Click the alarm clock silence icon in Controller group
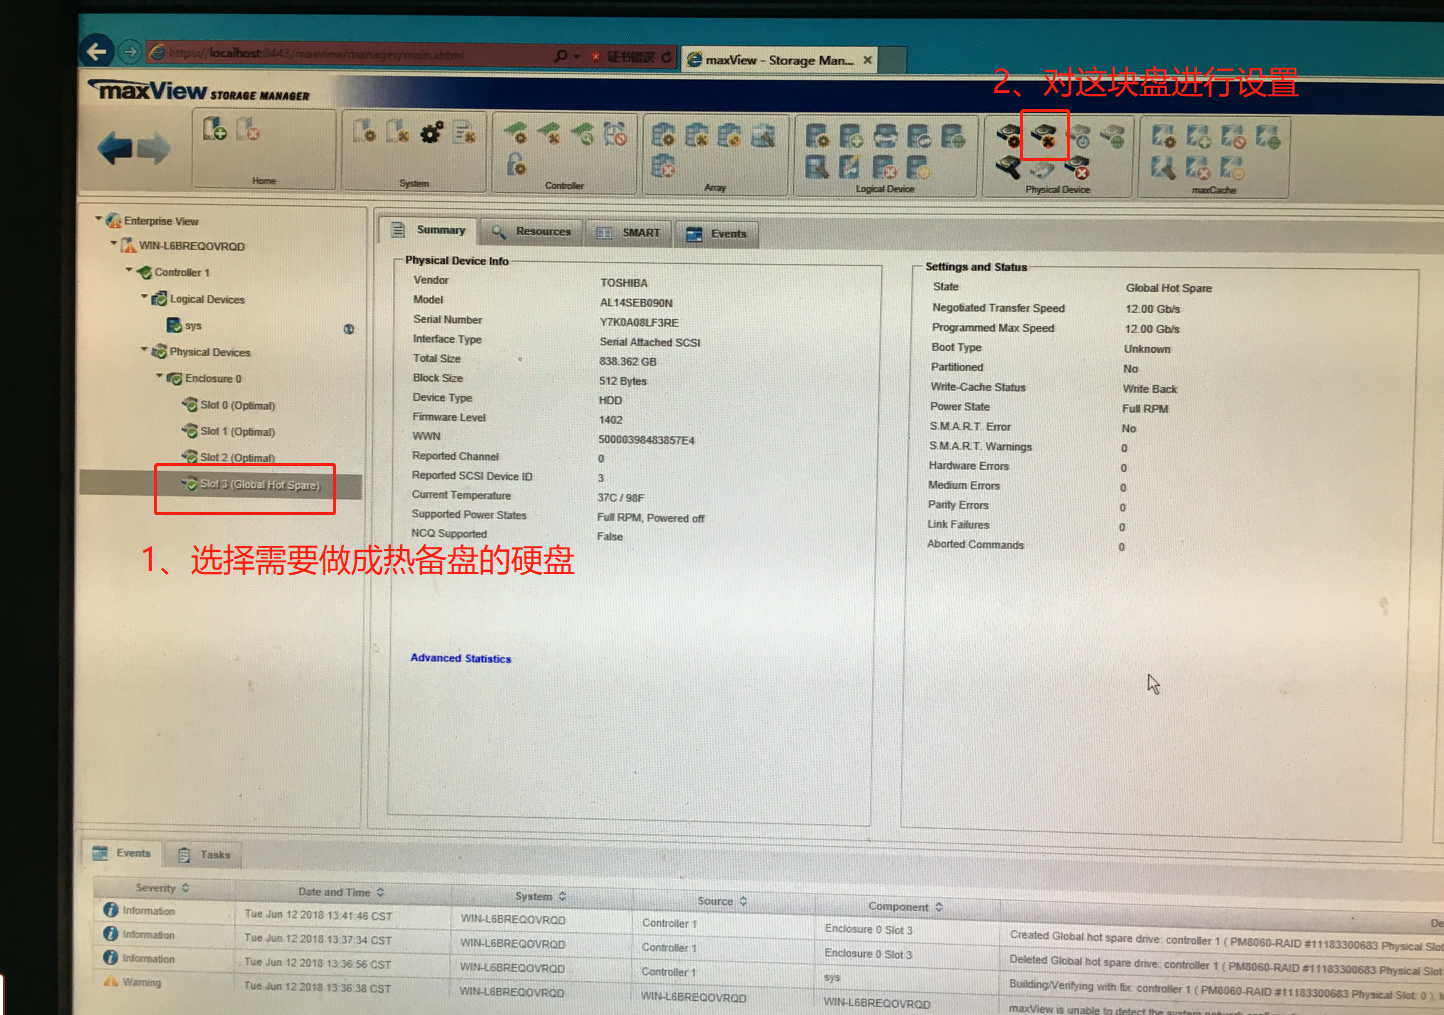Viewport: 1444px width, 1015px height. (x=615, y=133)
